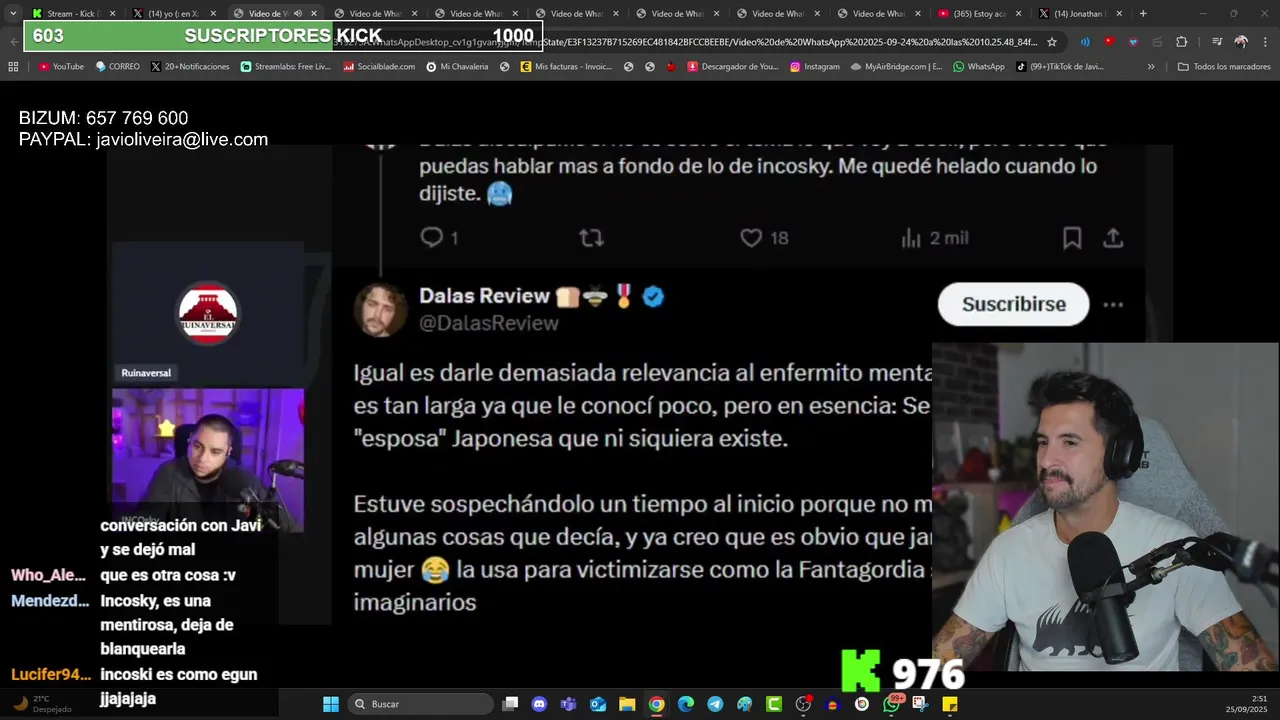Open Outlook from the taskbar
Screen dimensions: 1280x720
(x=598, y=704)
